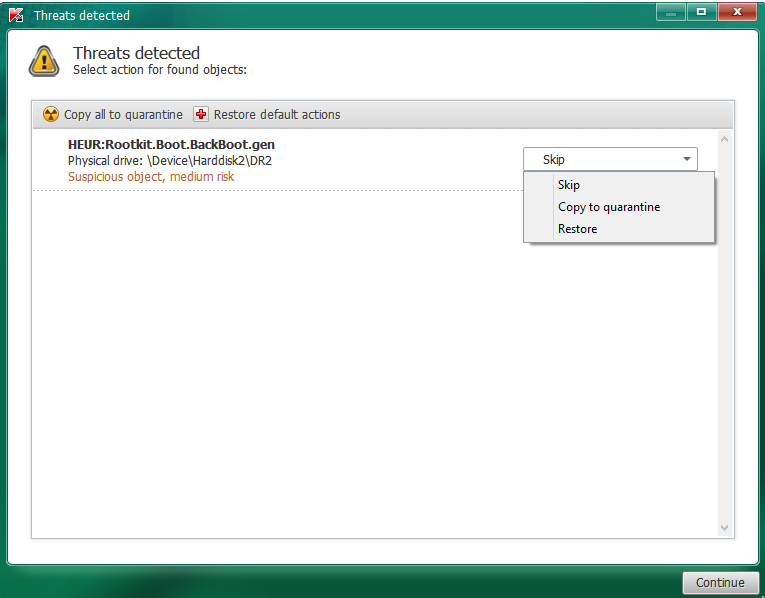Open the Skip action combo box
The image size is (765, 598).
click(600, 159)
